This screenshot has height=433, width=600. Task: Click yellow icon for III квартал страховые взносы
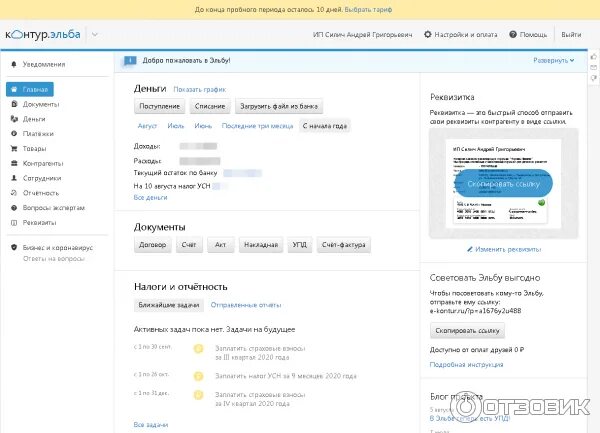pyautogui.click(x=199, y=349)
